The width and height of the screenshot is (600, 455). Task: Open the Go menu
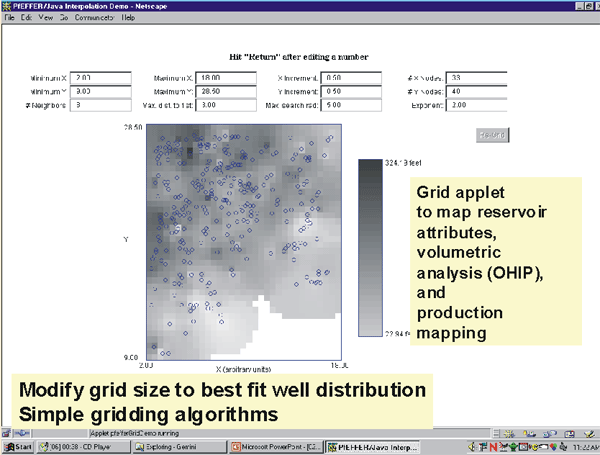[64, 18]
